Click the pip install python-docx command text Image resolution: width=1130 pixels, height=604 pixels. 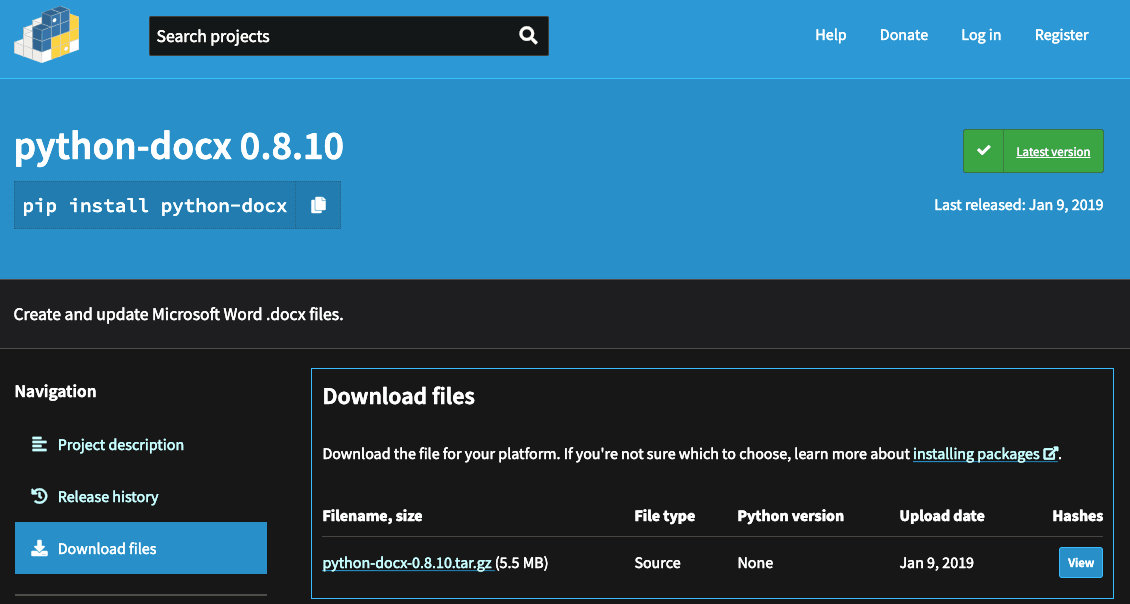coord(155,205)
